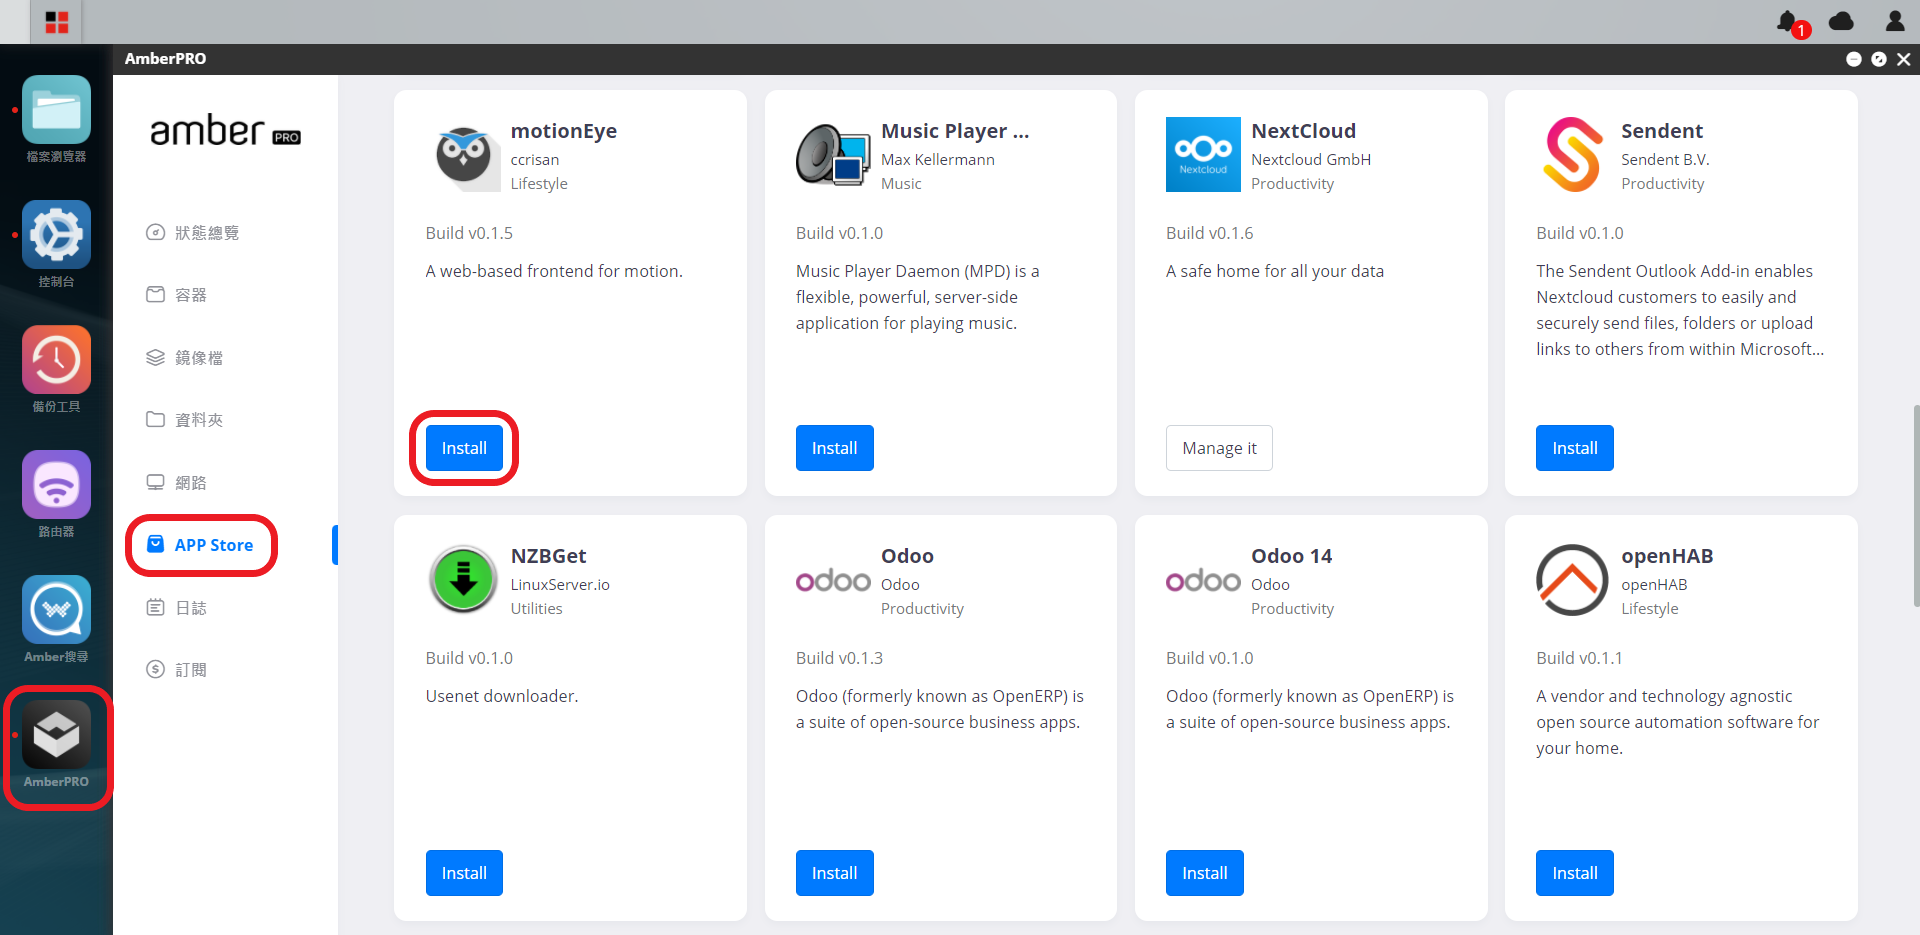Click 'A safe home for all your data'
1920x935 pixels.
[1275, 271]
